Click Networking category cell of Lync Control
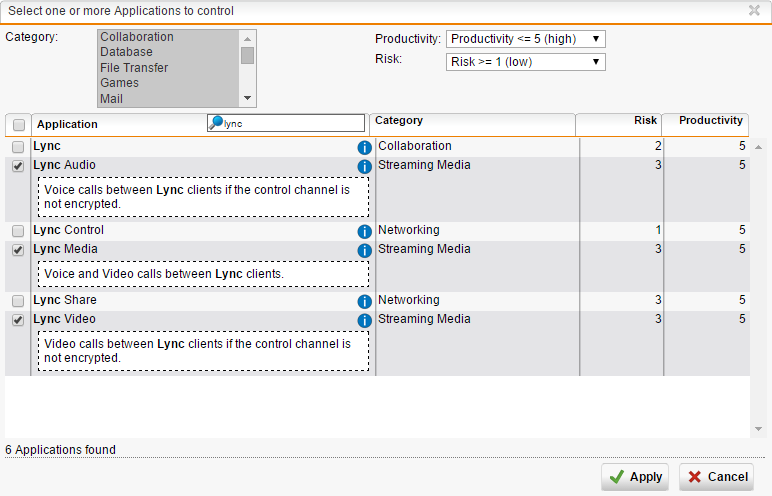Screen dimensions: 772x496 409,230
